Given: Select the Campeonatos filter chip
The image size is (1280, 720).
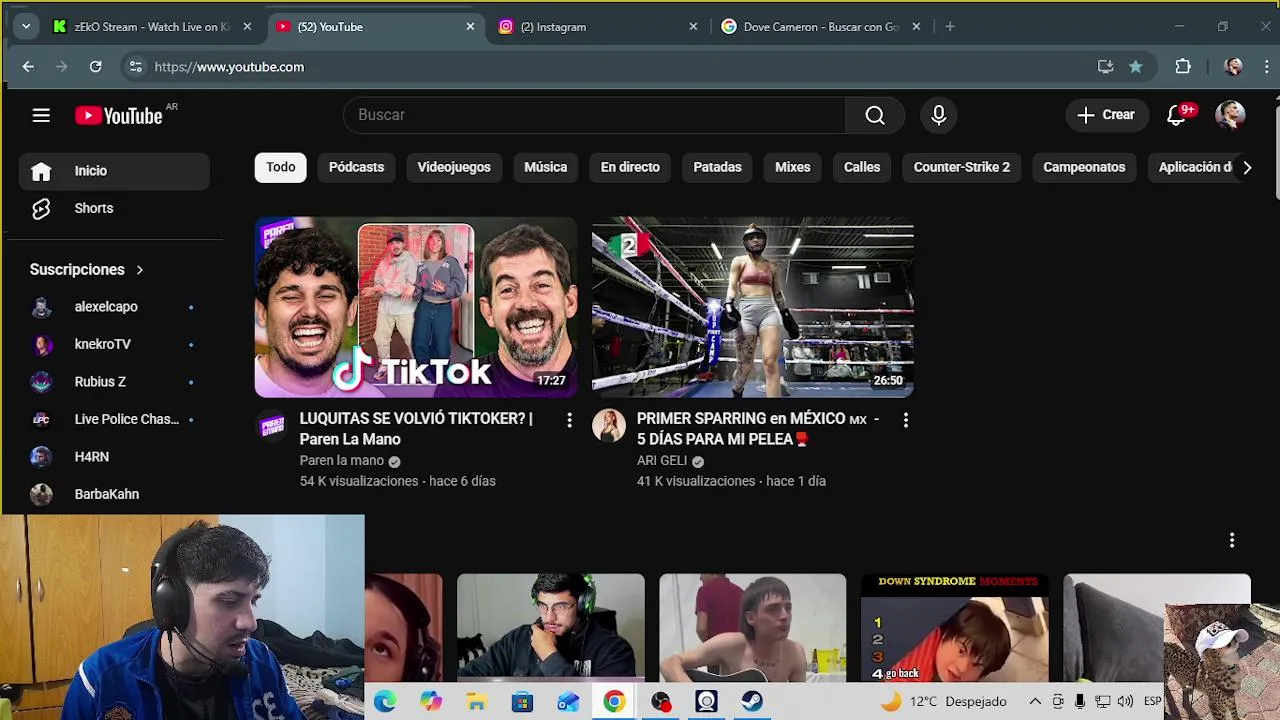Looking at the screenshot, I should [x=1084, y=168].
